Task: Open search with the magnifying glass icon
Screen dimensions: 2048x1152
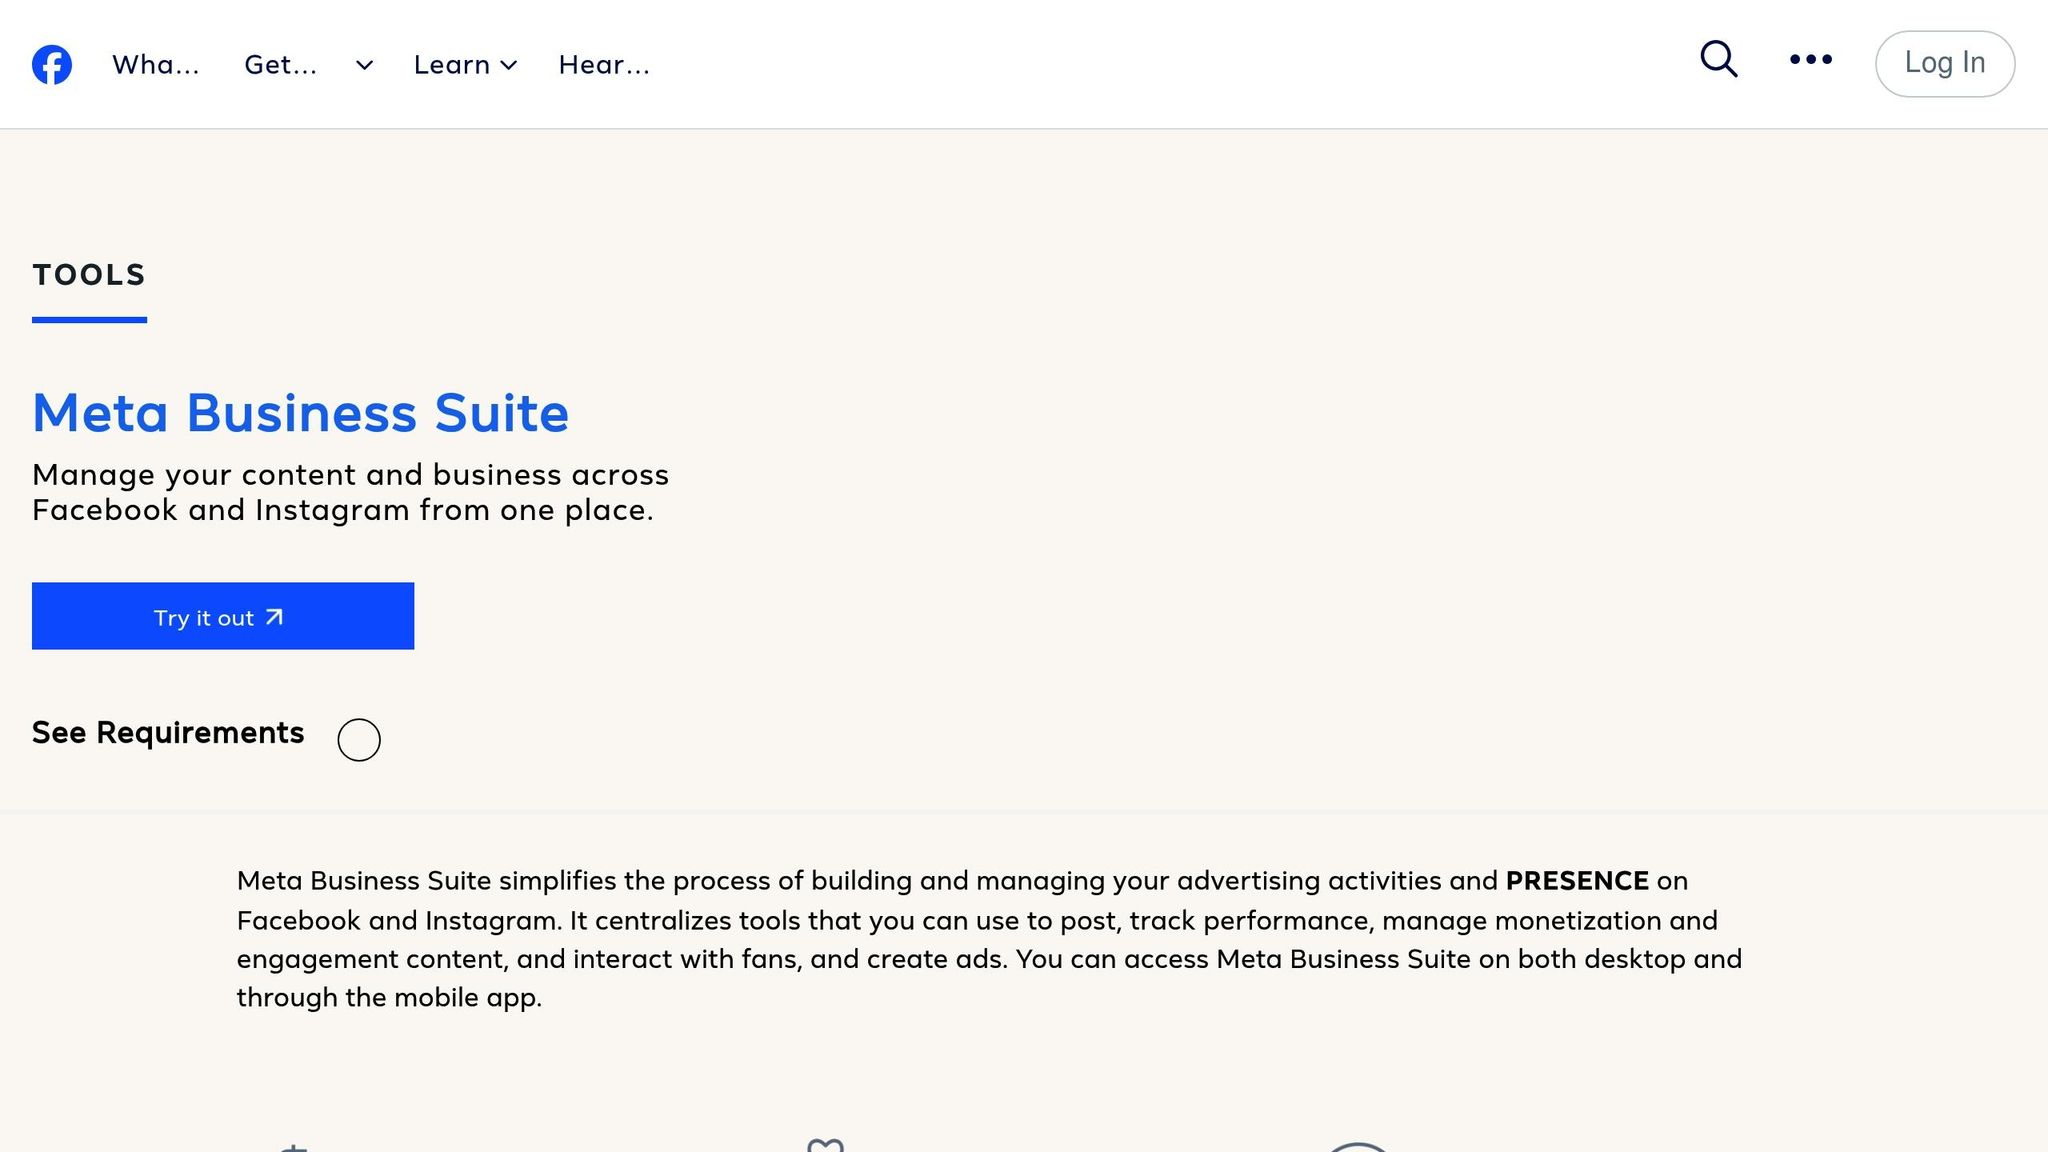Action: click(1718, 61)
